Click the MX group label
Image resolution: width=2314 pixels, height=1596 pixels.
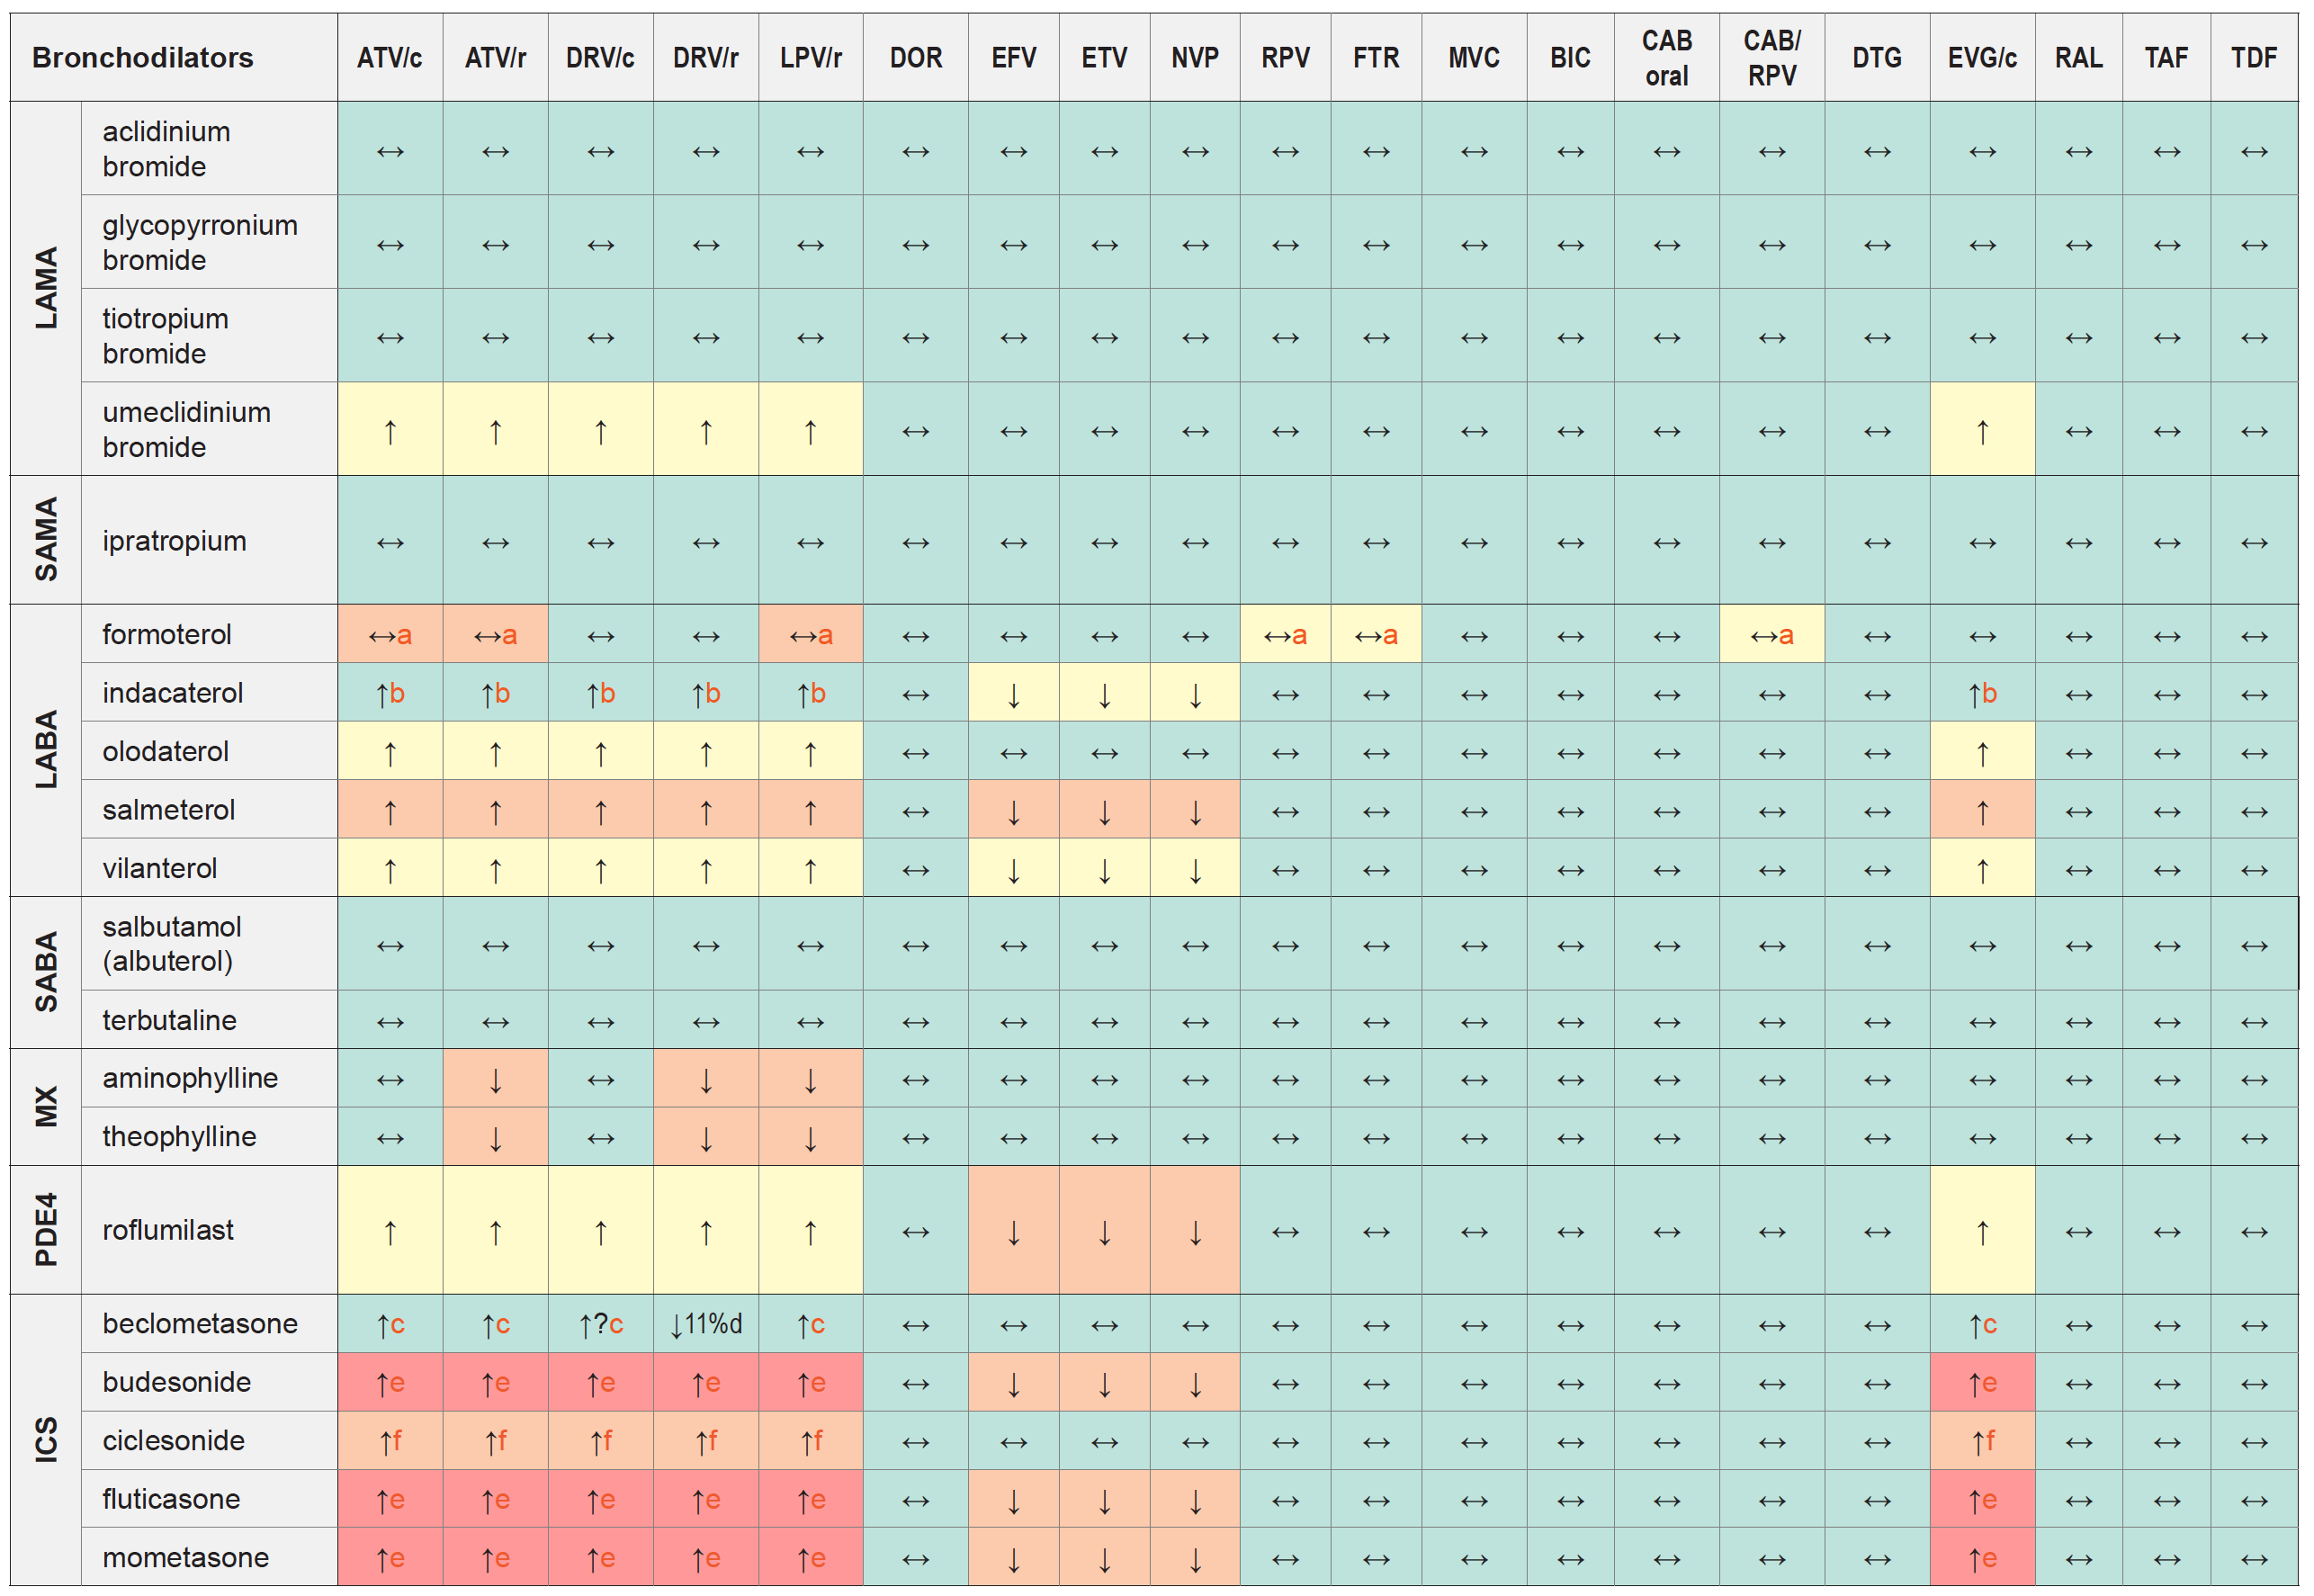pos(46,1106)
